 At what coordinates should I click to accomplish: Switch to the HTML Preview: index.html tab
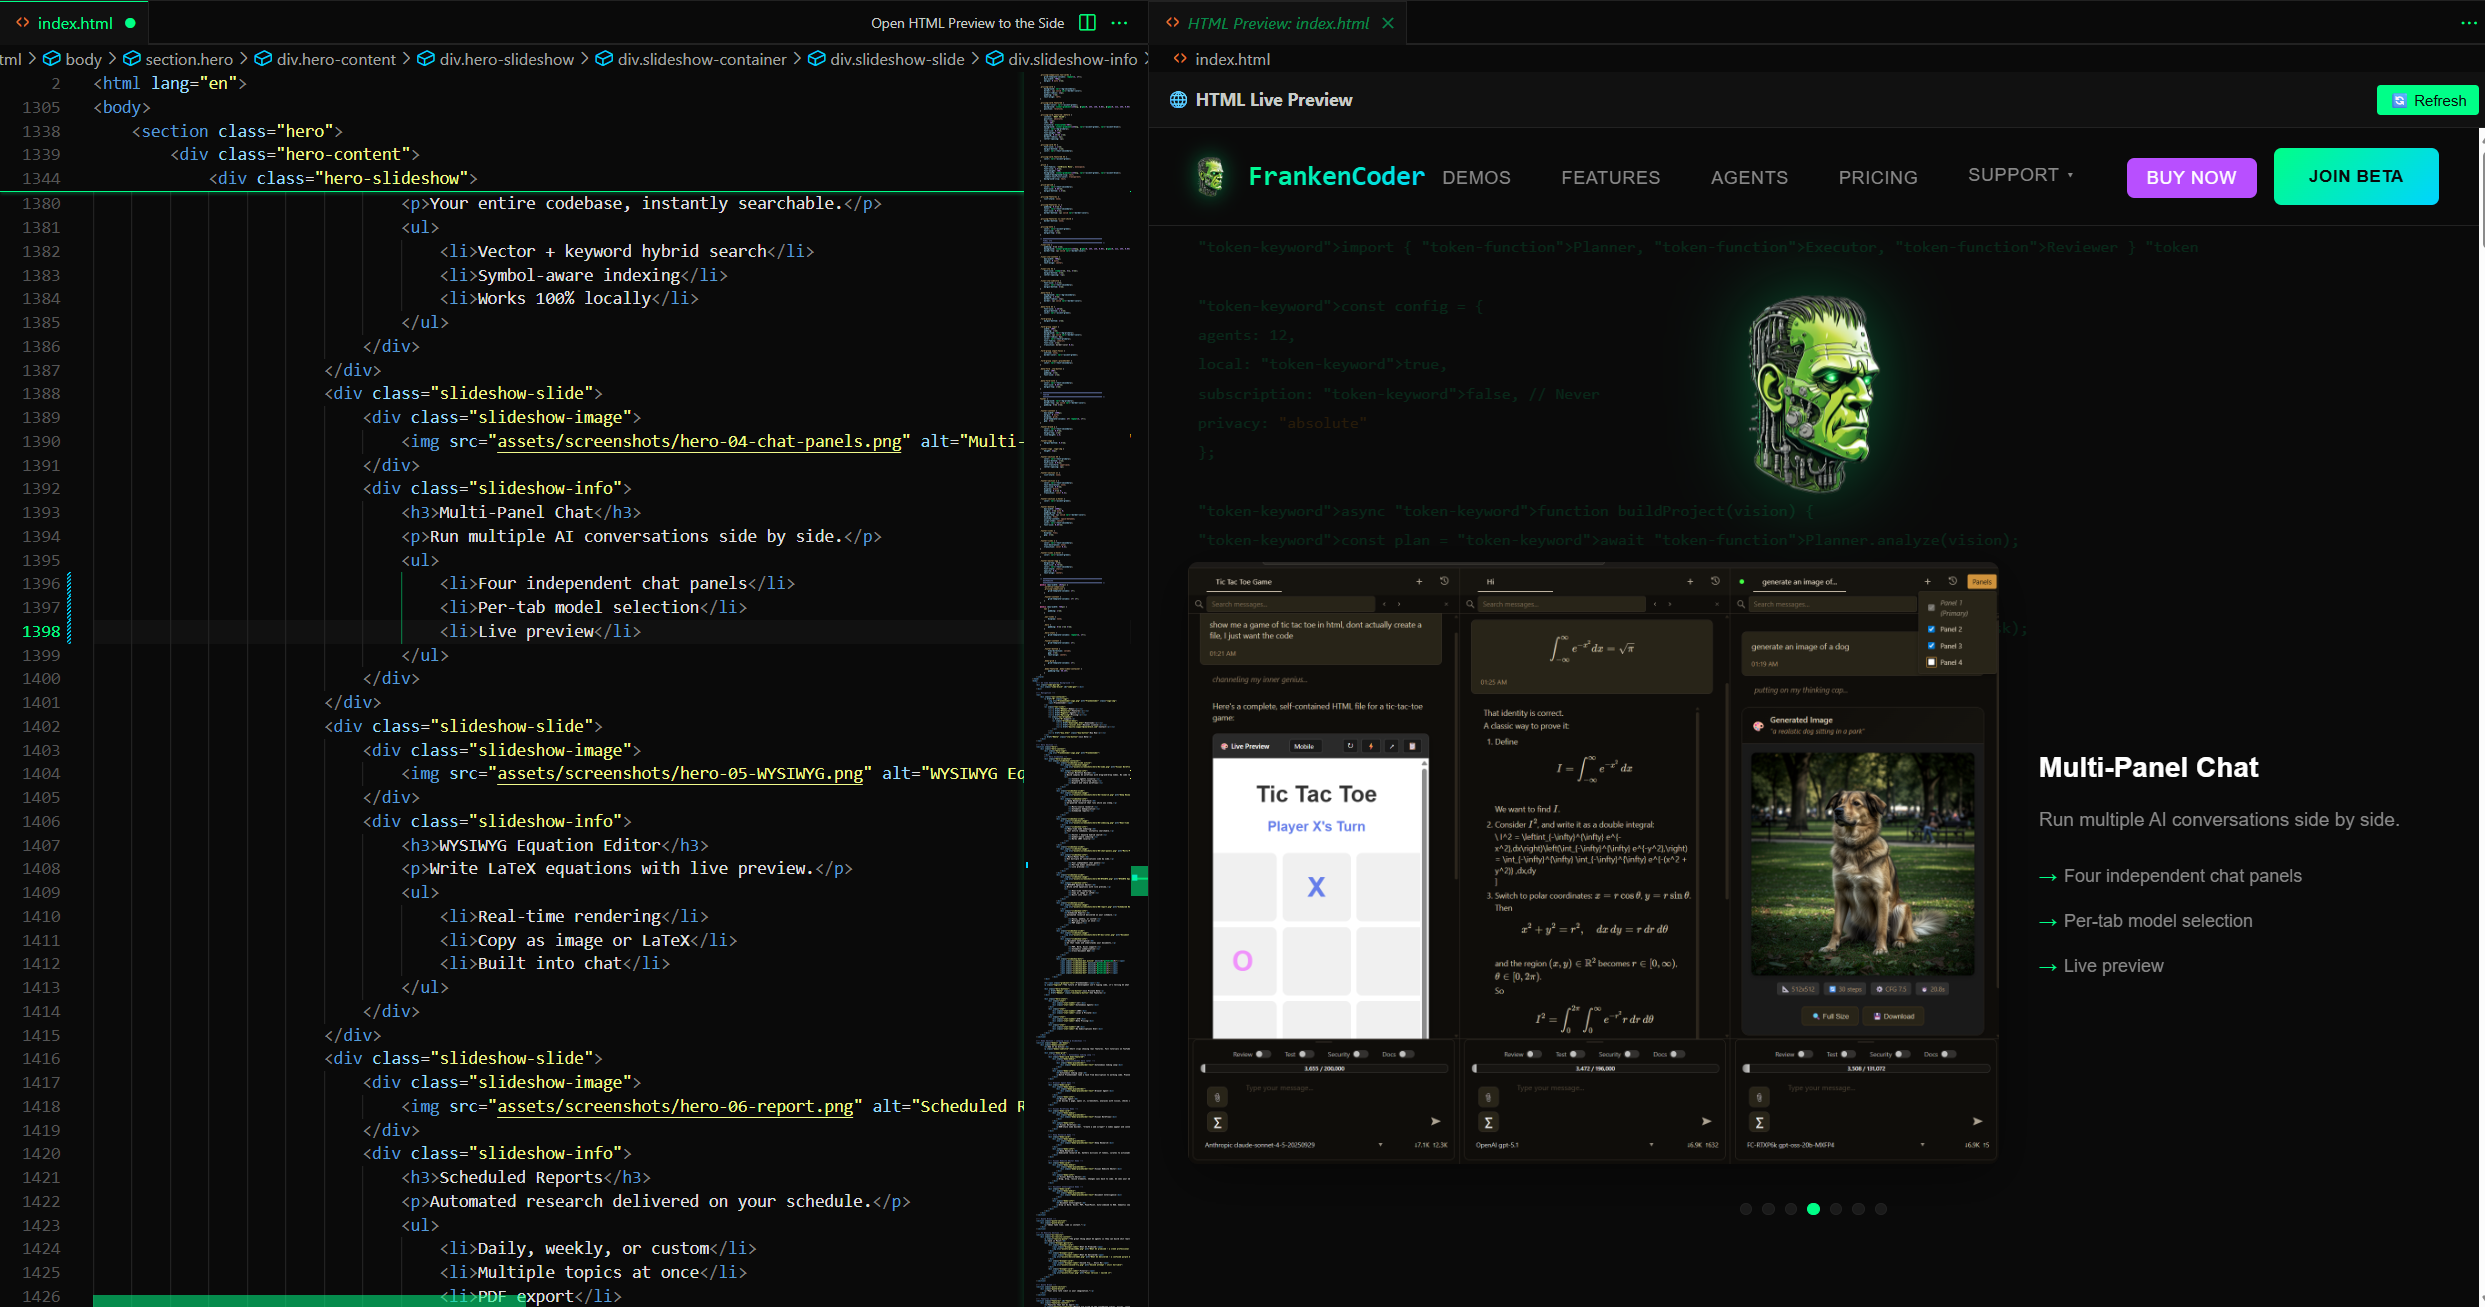pyautogui.click(x=1277, y=22)
